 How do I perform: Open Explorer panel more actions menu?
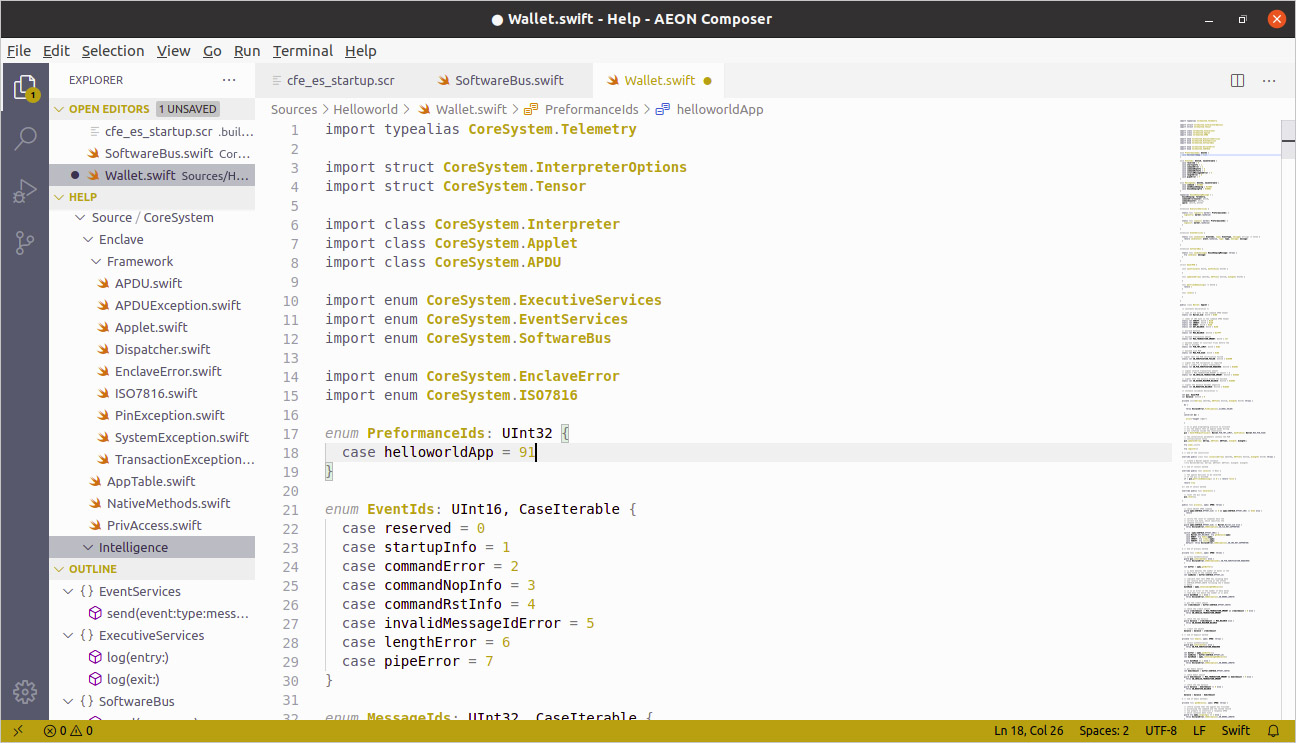pos(229,80)
